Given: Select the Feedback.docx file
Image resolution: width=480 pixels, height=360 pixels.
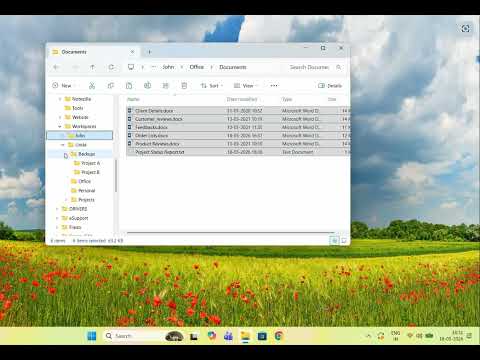Looking at the screenshot, I should pos(238,127).
